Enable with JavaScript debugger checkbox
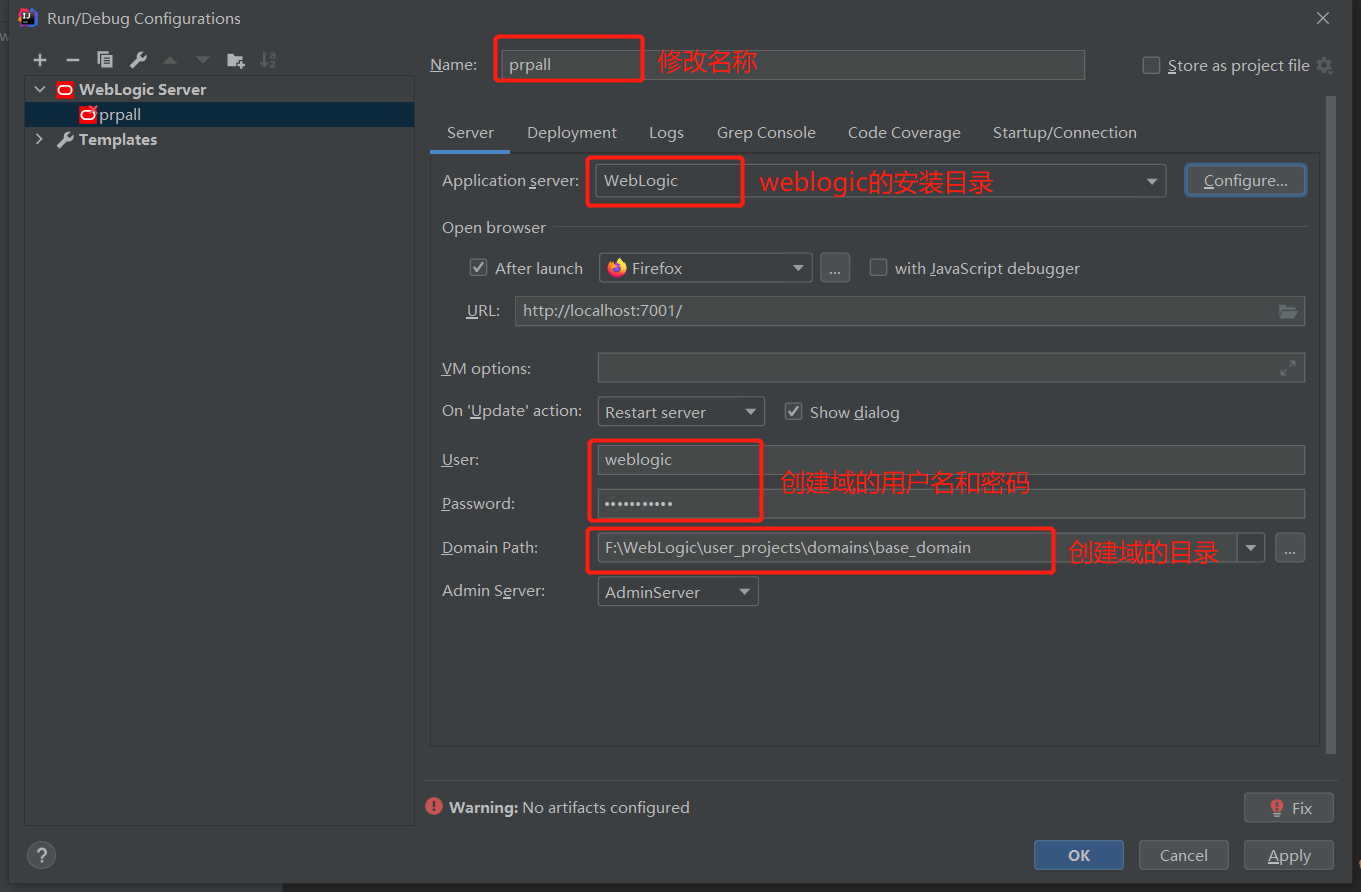The height and width of the screenshot is (892, 1361). click(878, 268)
